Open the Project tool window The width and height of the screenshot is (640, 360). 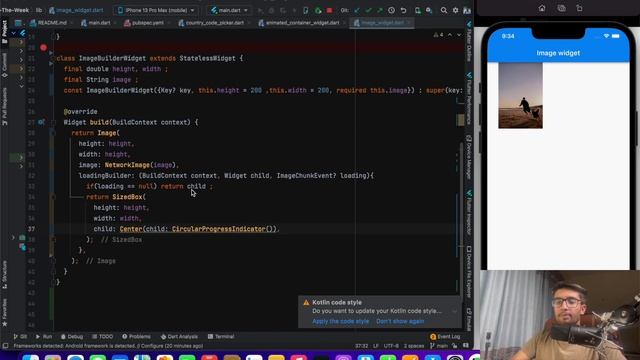[4, 32]
